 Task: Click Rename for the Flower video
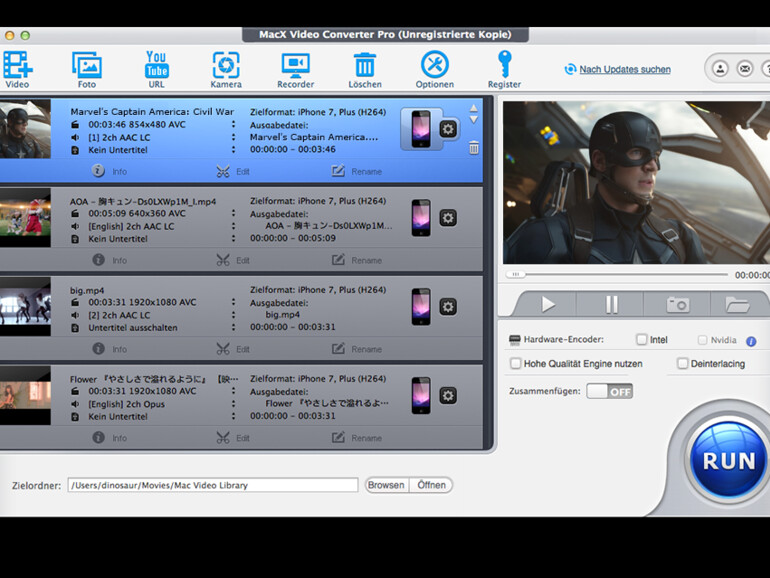(x=356, y=438)
